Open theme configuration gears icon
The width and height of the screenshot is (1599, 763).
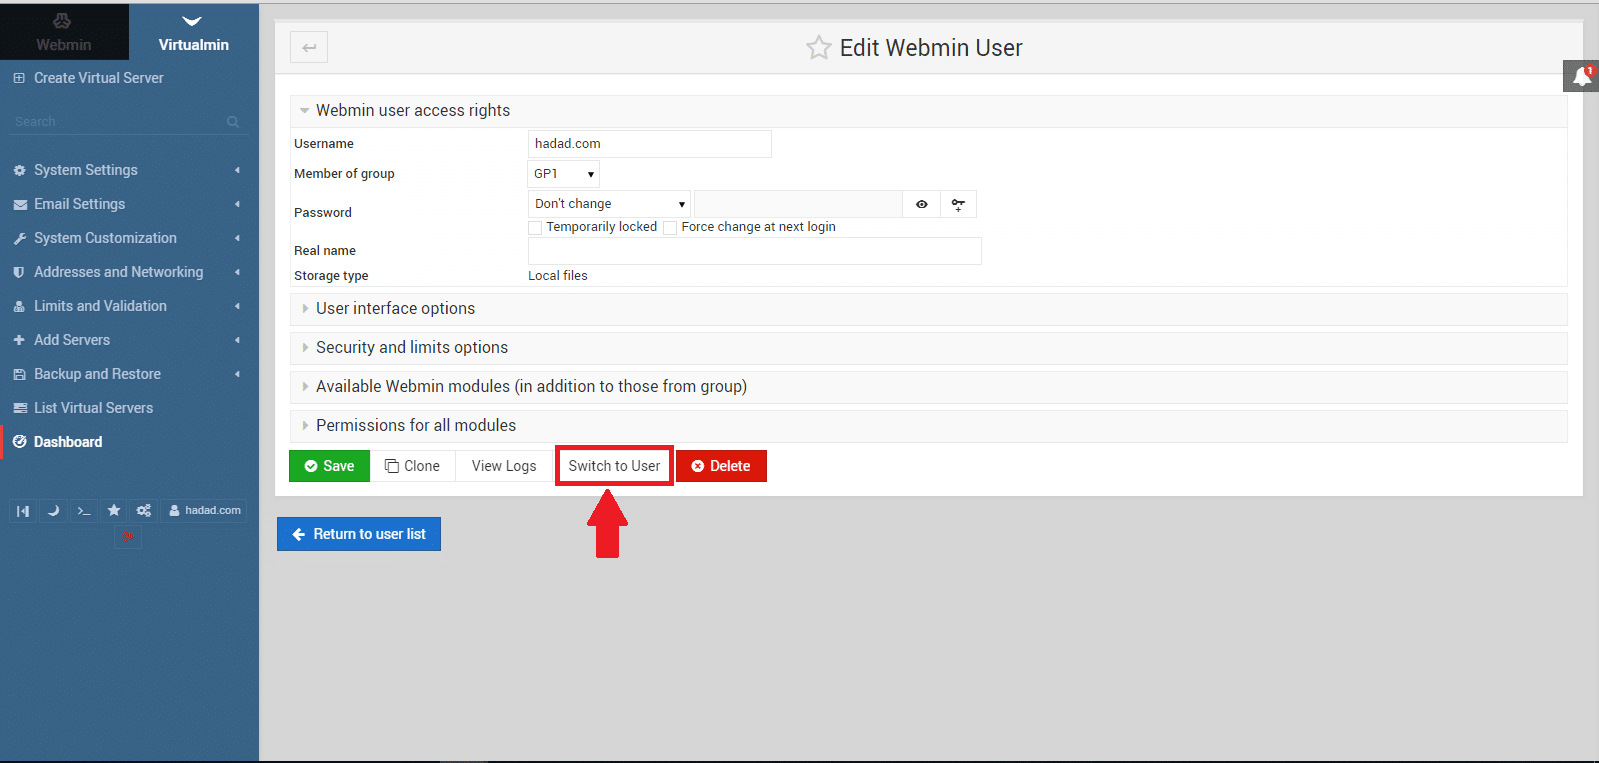pos(144,511)
